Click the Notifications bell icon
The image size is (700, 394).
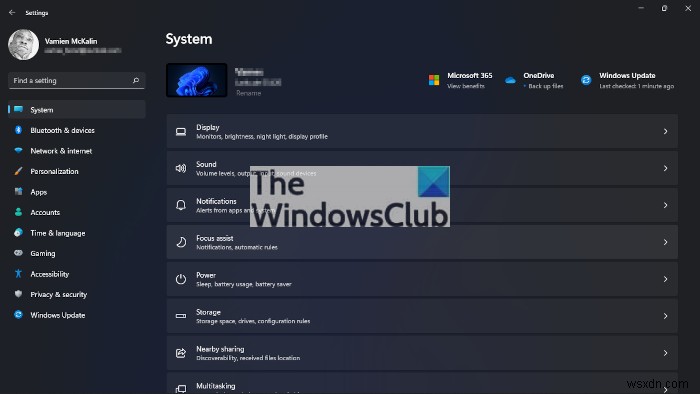click(181, 205)
